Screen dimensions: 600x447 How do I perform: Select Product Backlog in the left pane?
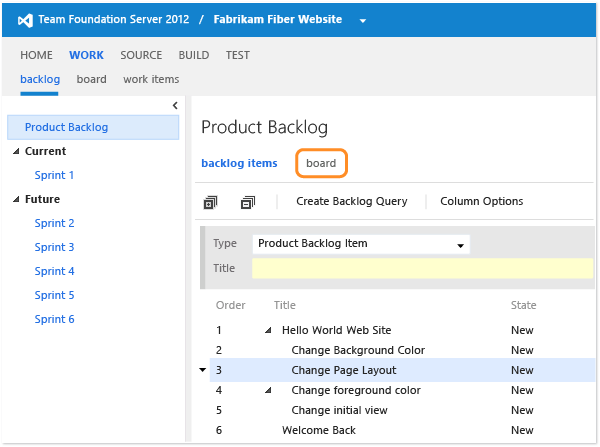pos(93,127)
